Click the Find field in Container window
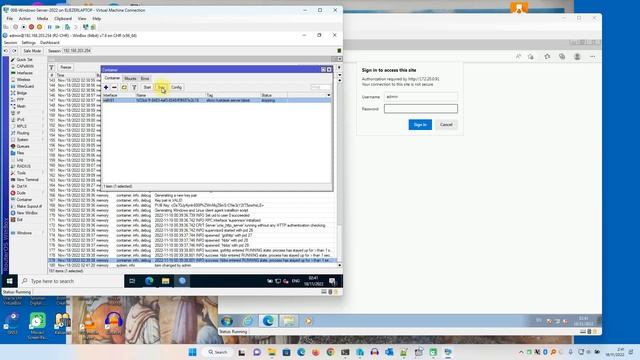 320,87
